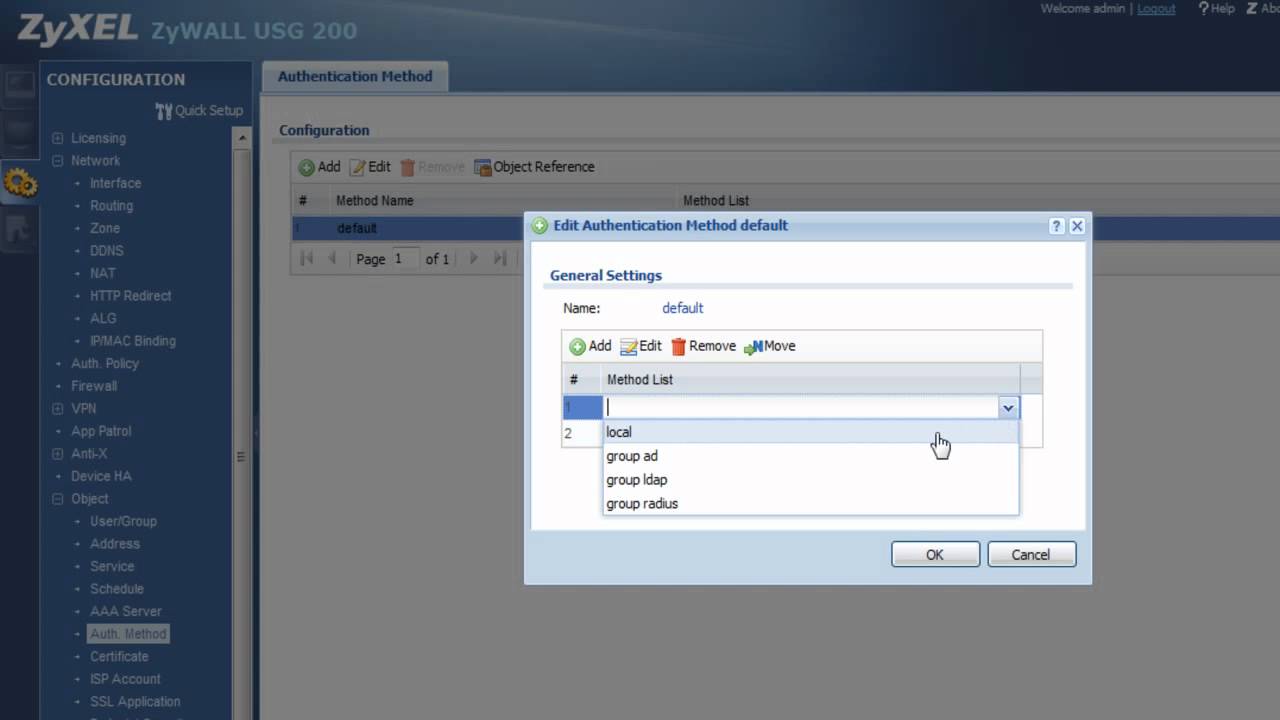1280x720 pixels.
Task: Open User/Group in sidebar
Action: pos(123,521)
